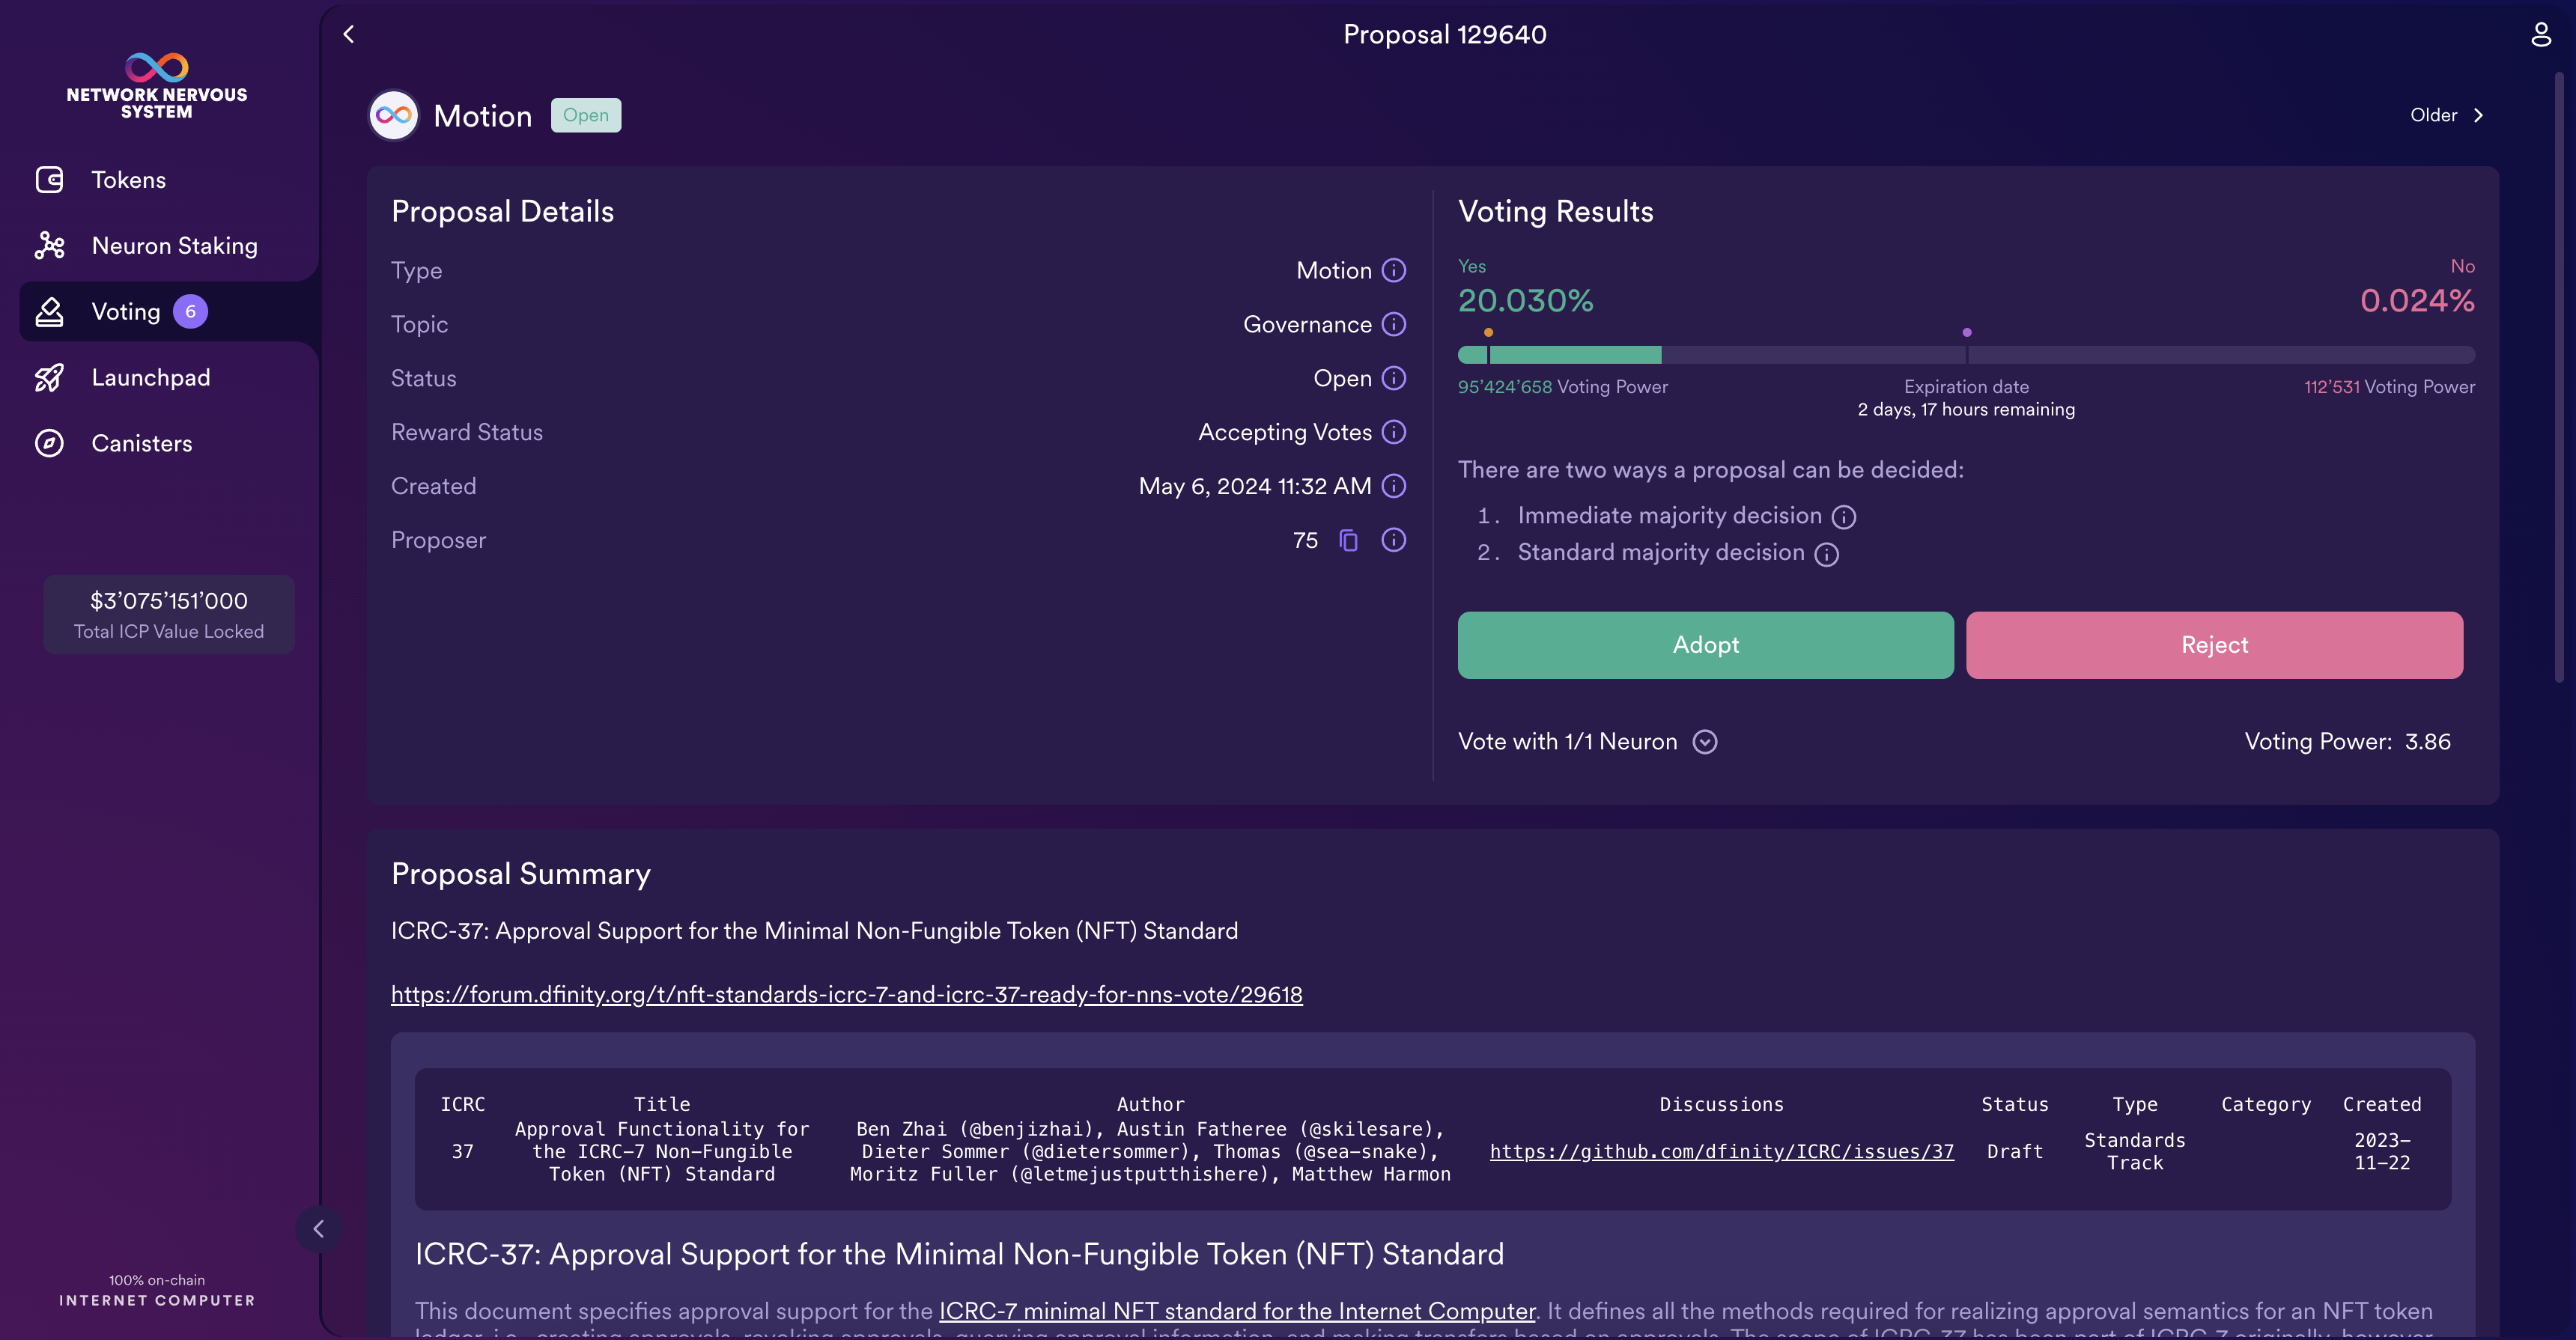Show info for the Proposer row

(x=1393, y=540)
